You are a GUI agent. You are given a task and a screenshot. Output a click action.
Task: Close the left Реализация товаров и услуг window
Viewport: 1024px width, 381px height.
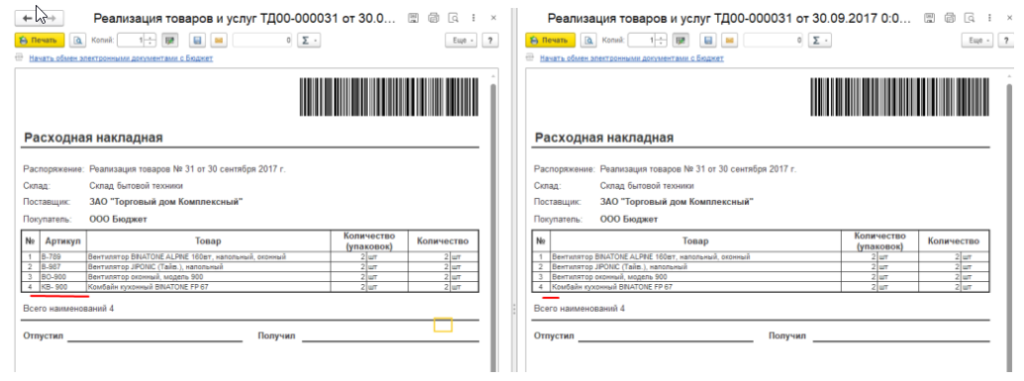[493, 18]
